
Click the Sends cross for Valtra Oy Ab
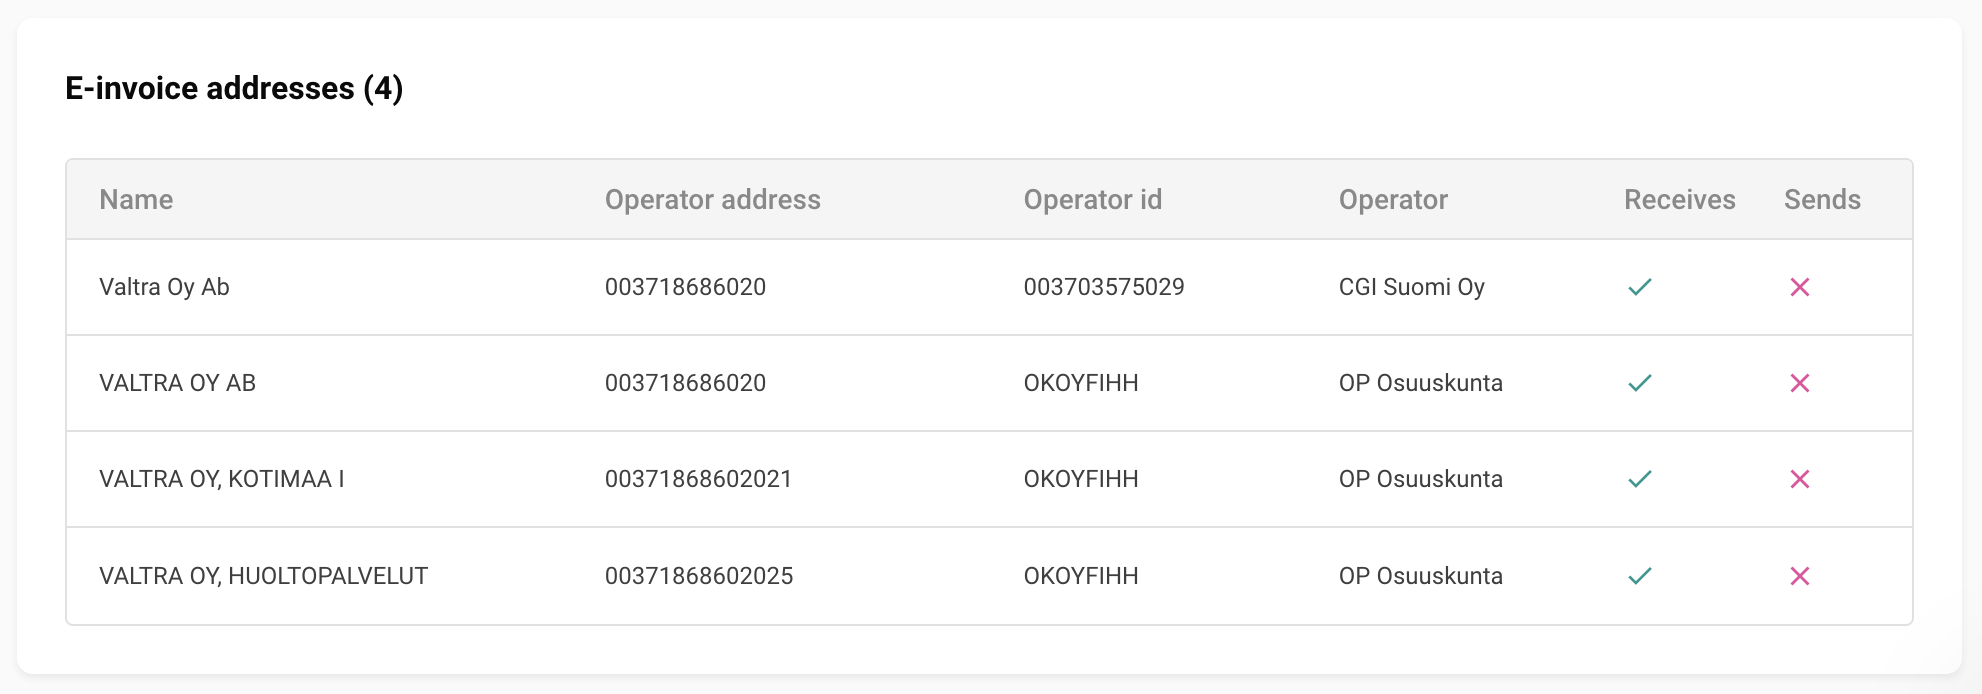tap(1799, 287)
